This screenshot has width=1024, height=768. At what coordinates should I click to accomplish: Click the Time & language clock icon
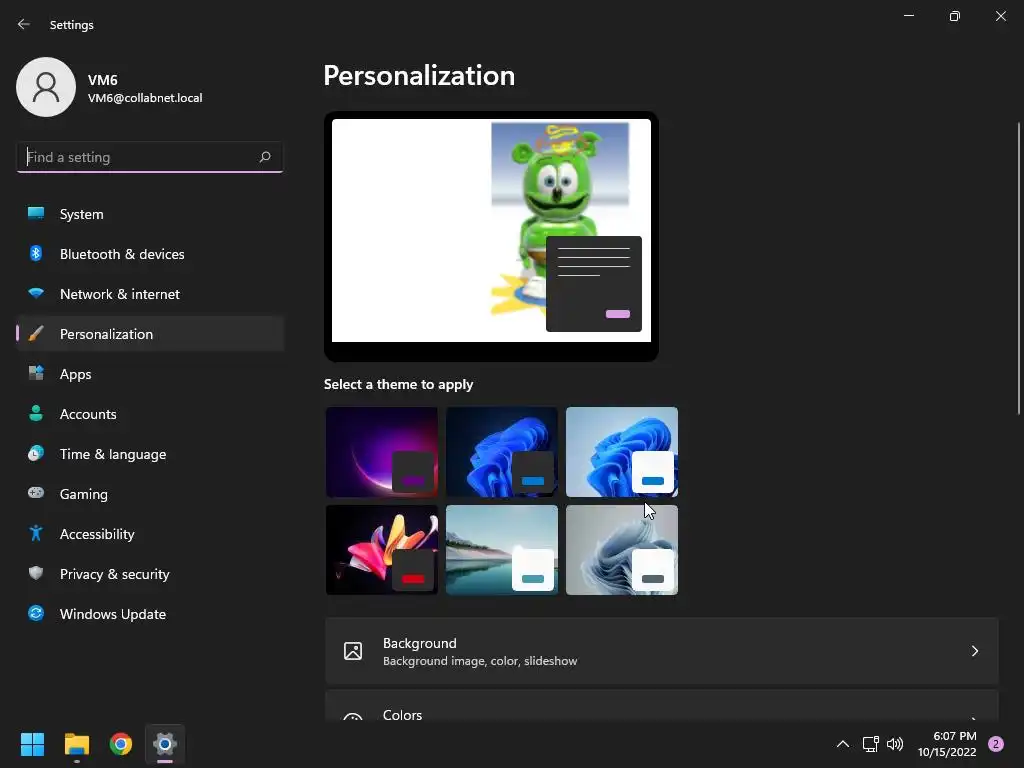(36, 453)
